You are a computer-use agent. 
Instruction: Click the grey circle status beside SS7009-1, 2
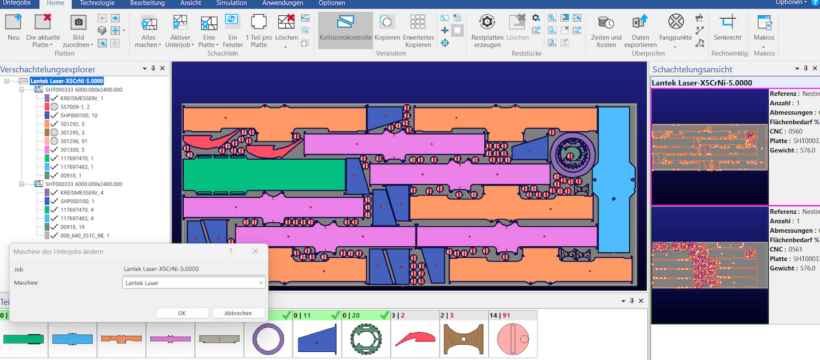click(54, 107)
